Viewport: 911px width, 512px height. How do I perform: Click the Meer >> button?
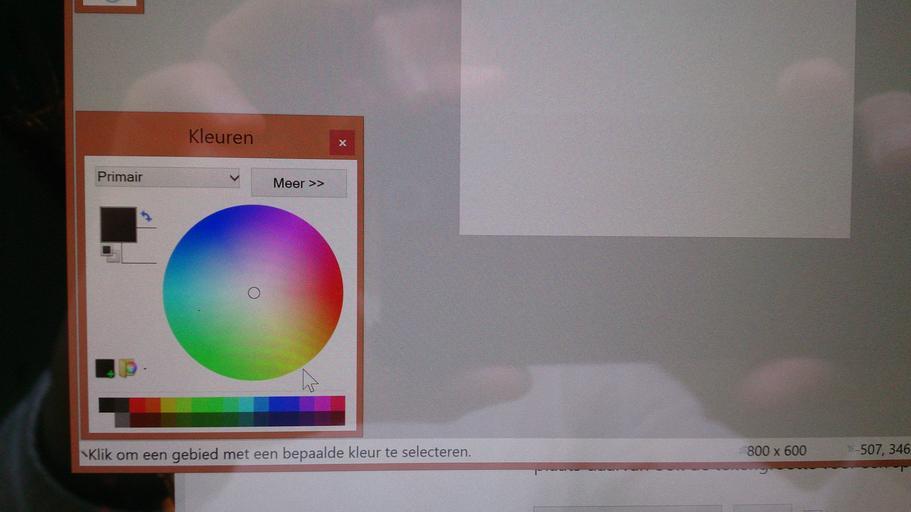298,183
